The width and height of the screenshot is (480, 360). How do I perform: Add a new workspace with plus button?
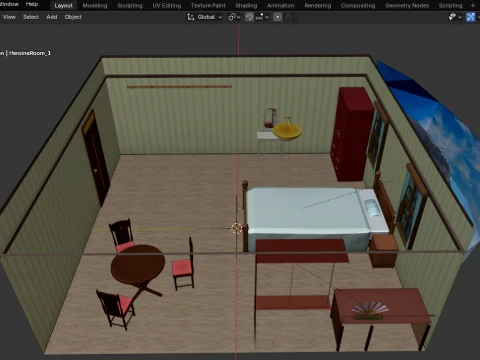[472, 5]
